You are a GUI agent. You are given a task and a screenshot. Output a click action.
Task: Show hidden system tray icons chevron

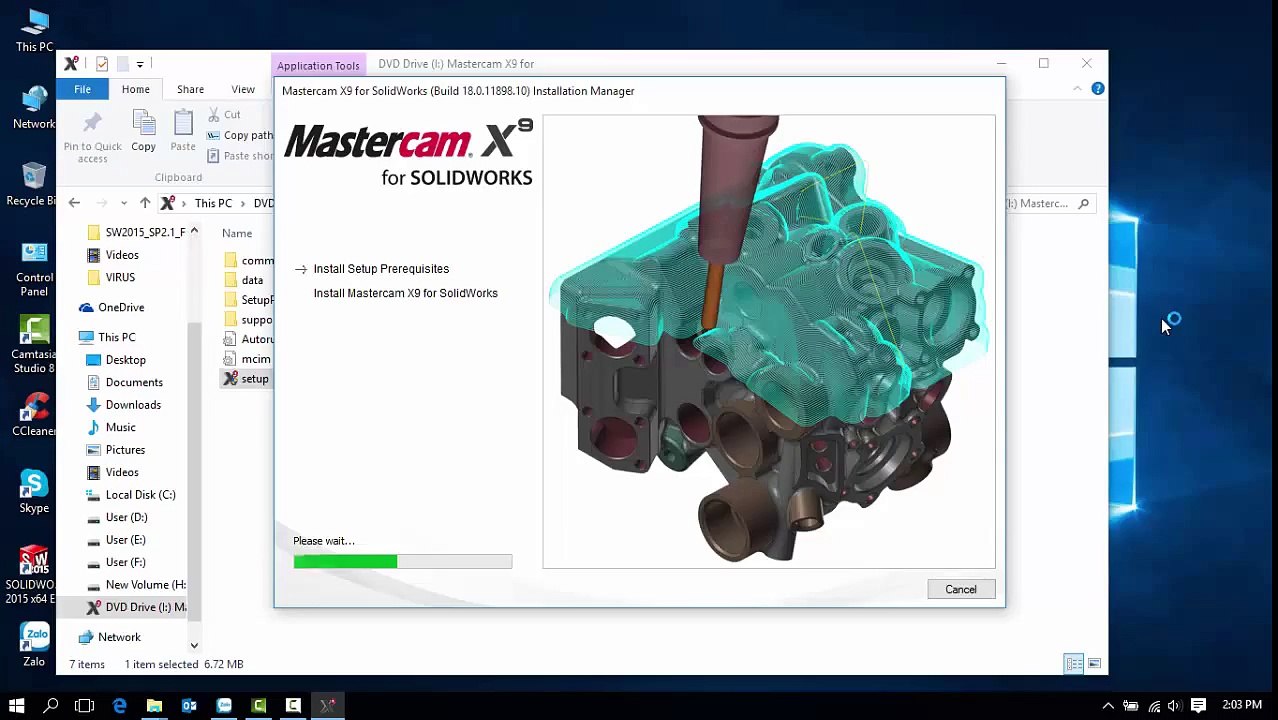(1107, 706)
